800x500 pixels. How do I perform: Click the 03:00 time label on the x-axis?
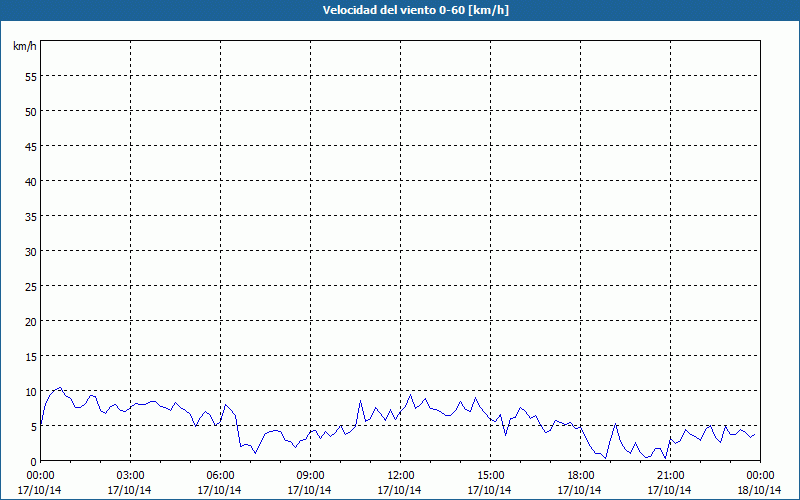click(130, 475)
